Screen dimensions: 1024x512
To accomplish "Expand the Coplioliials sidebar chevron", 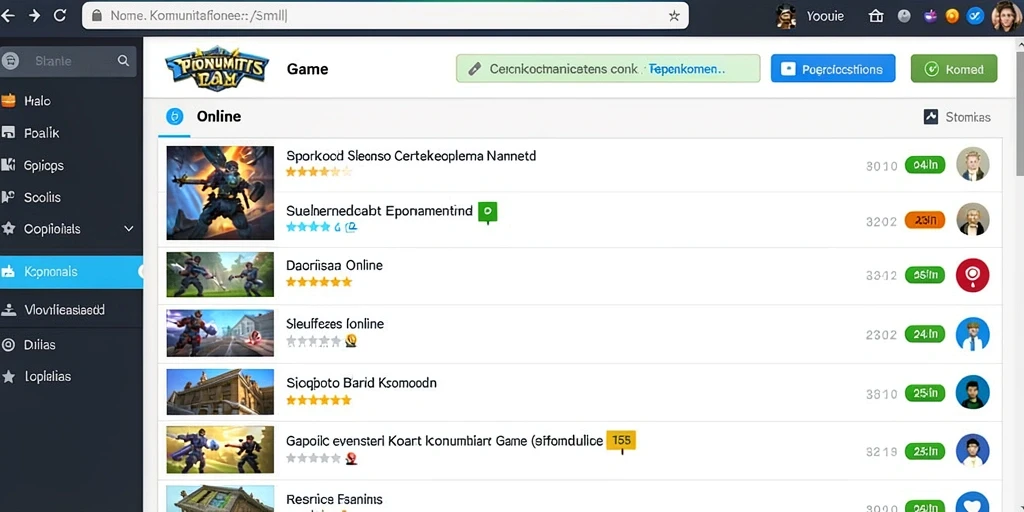I will (129, 229).
